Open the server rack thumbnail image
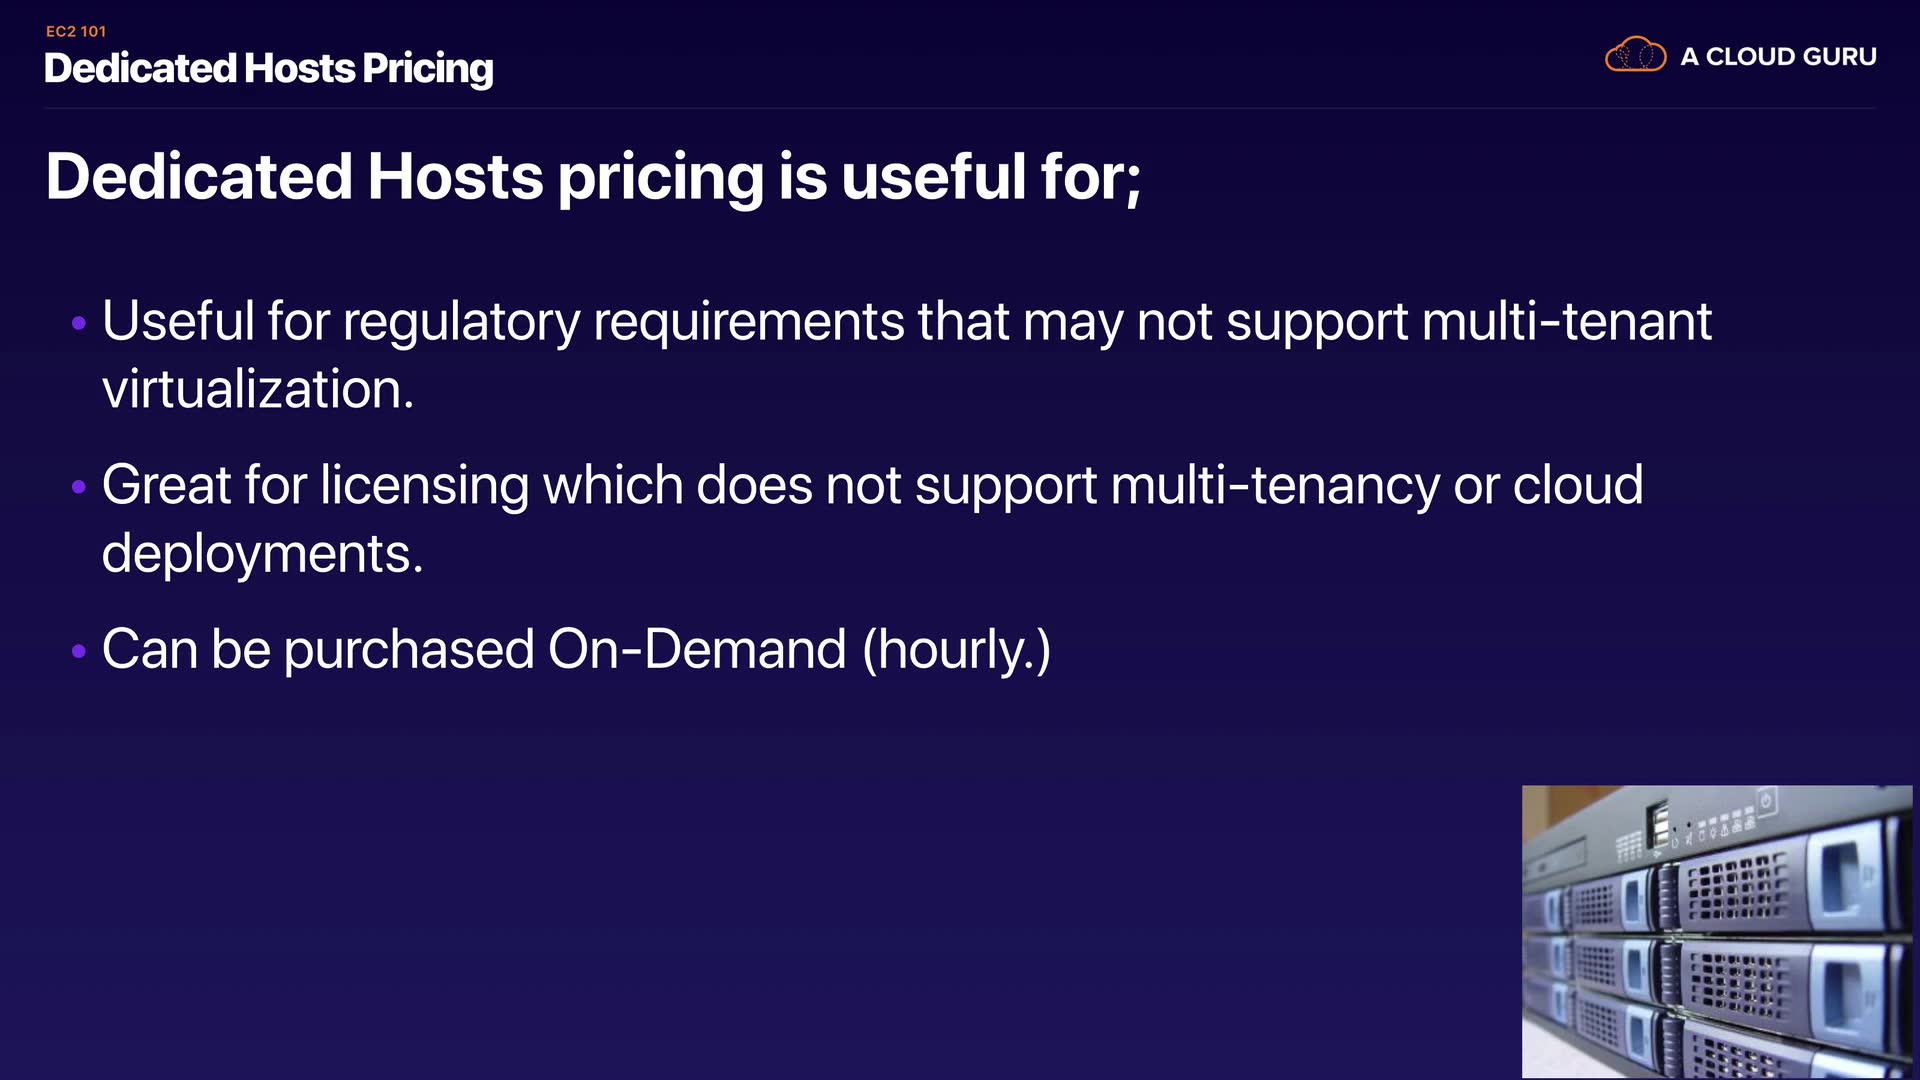1920x1080 pixels. click(x=1716, y=931)
